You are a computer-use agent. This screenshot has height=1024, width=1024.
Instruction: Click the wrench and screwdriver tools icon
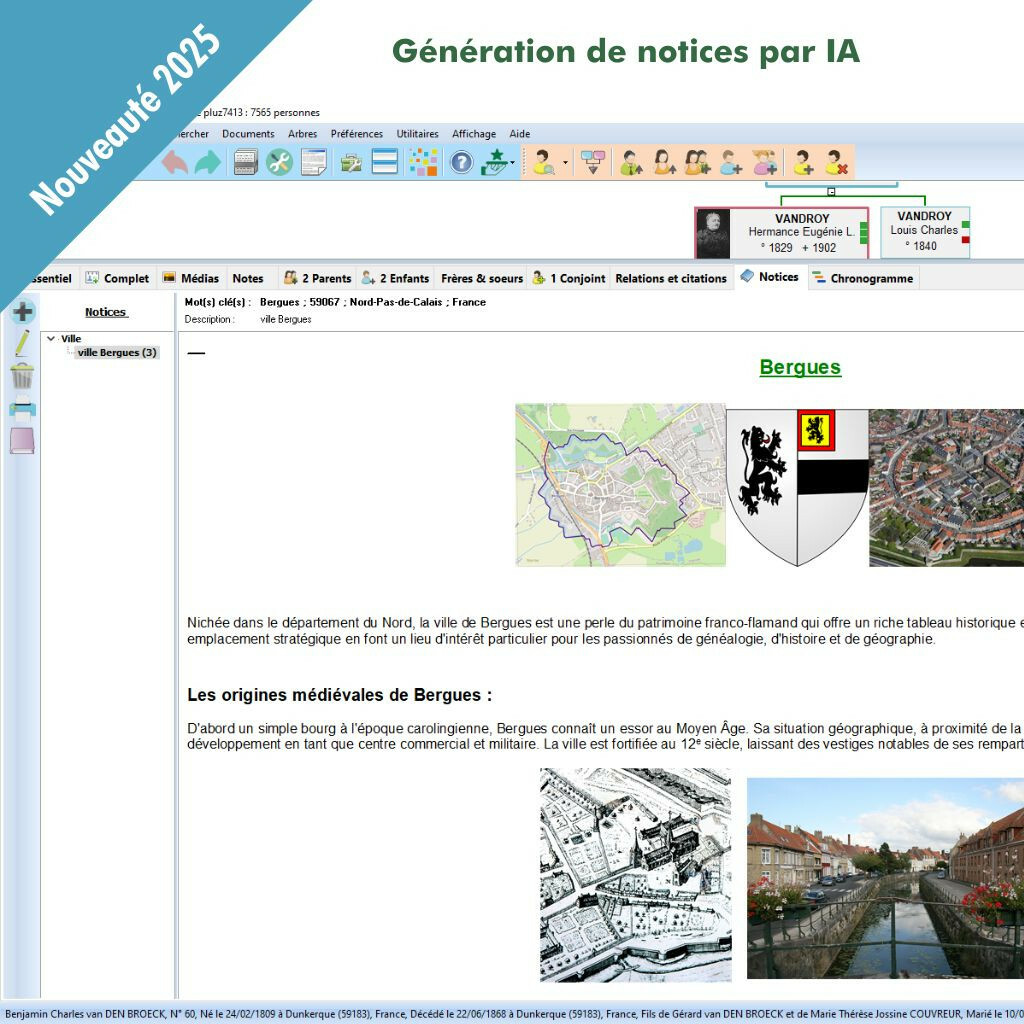tap(279, 162)
